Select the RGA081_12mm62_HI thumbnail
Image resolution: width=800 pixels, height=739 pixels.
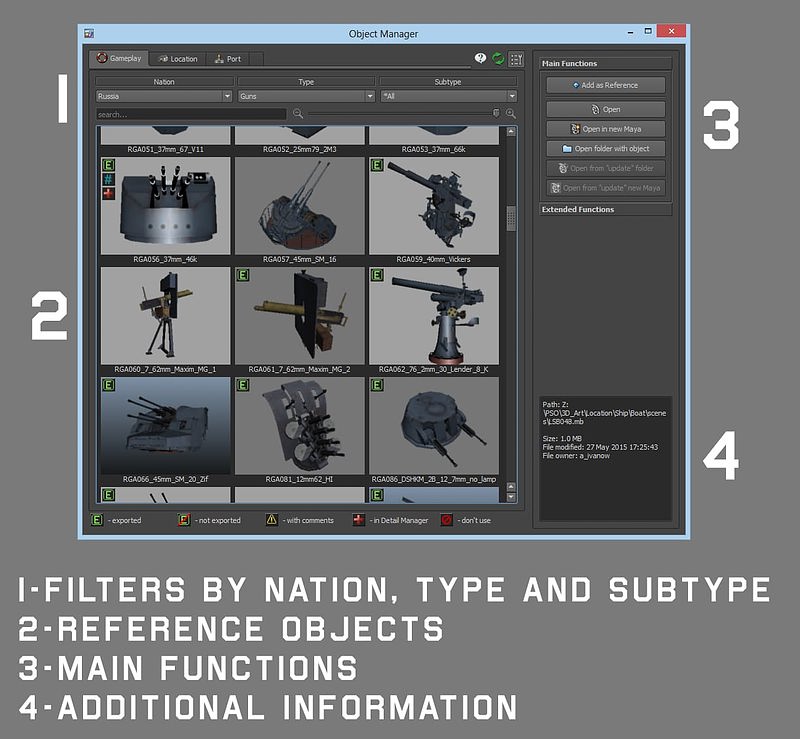(x=299, y=426)
